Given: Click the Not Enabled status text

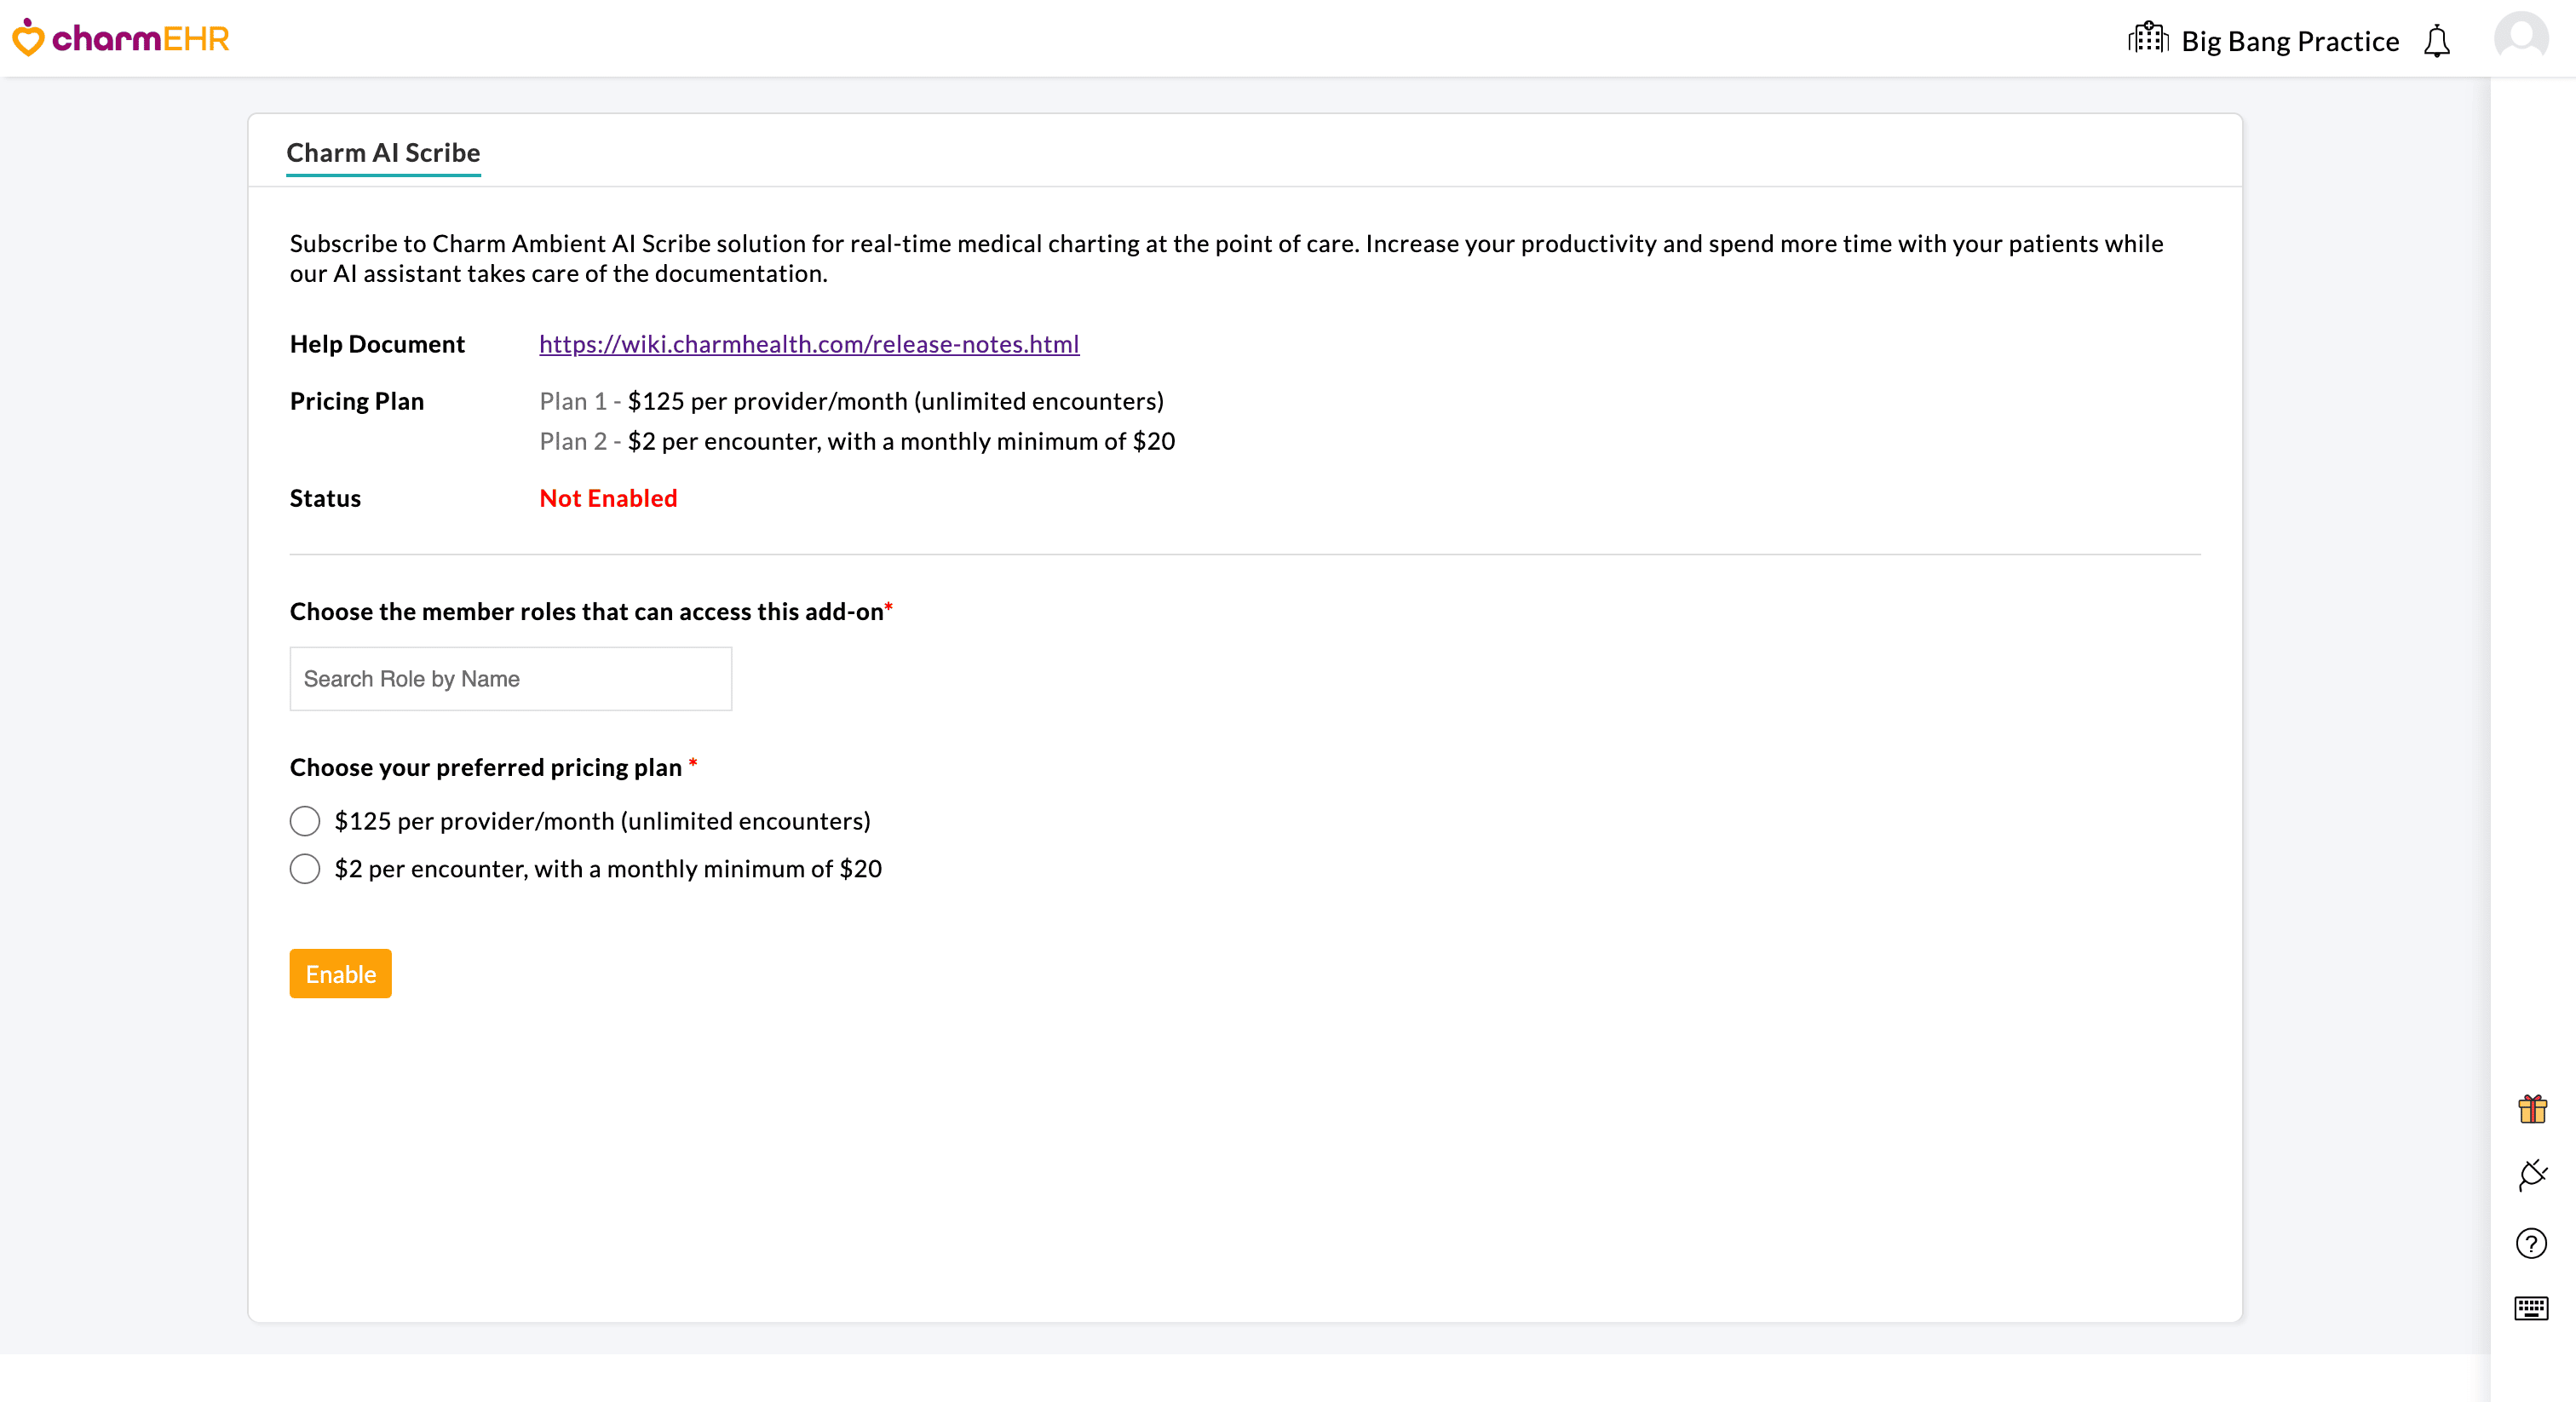Looking at the screenshot, I should [x=607, y=497].
